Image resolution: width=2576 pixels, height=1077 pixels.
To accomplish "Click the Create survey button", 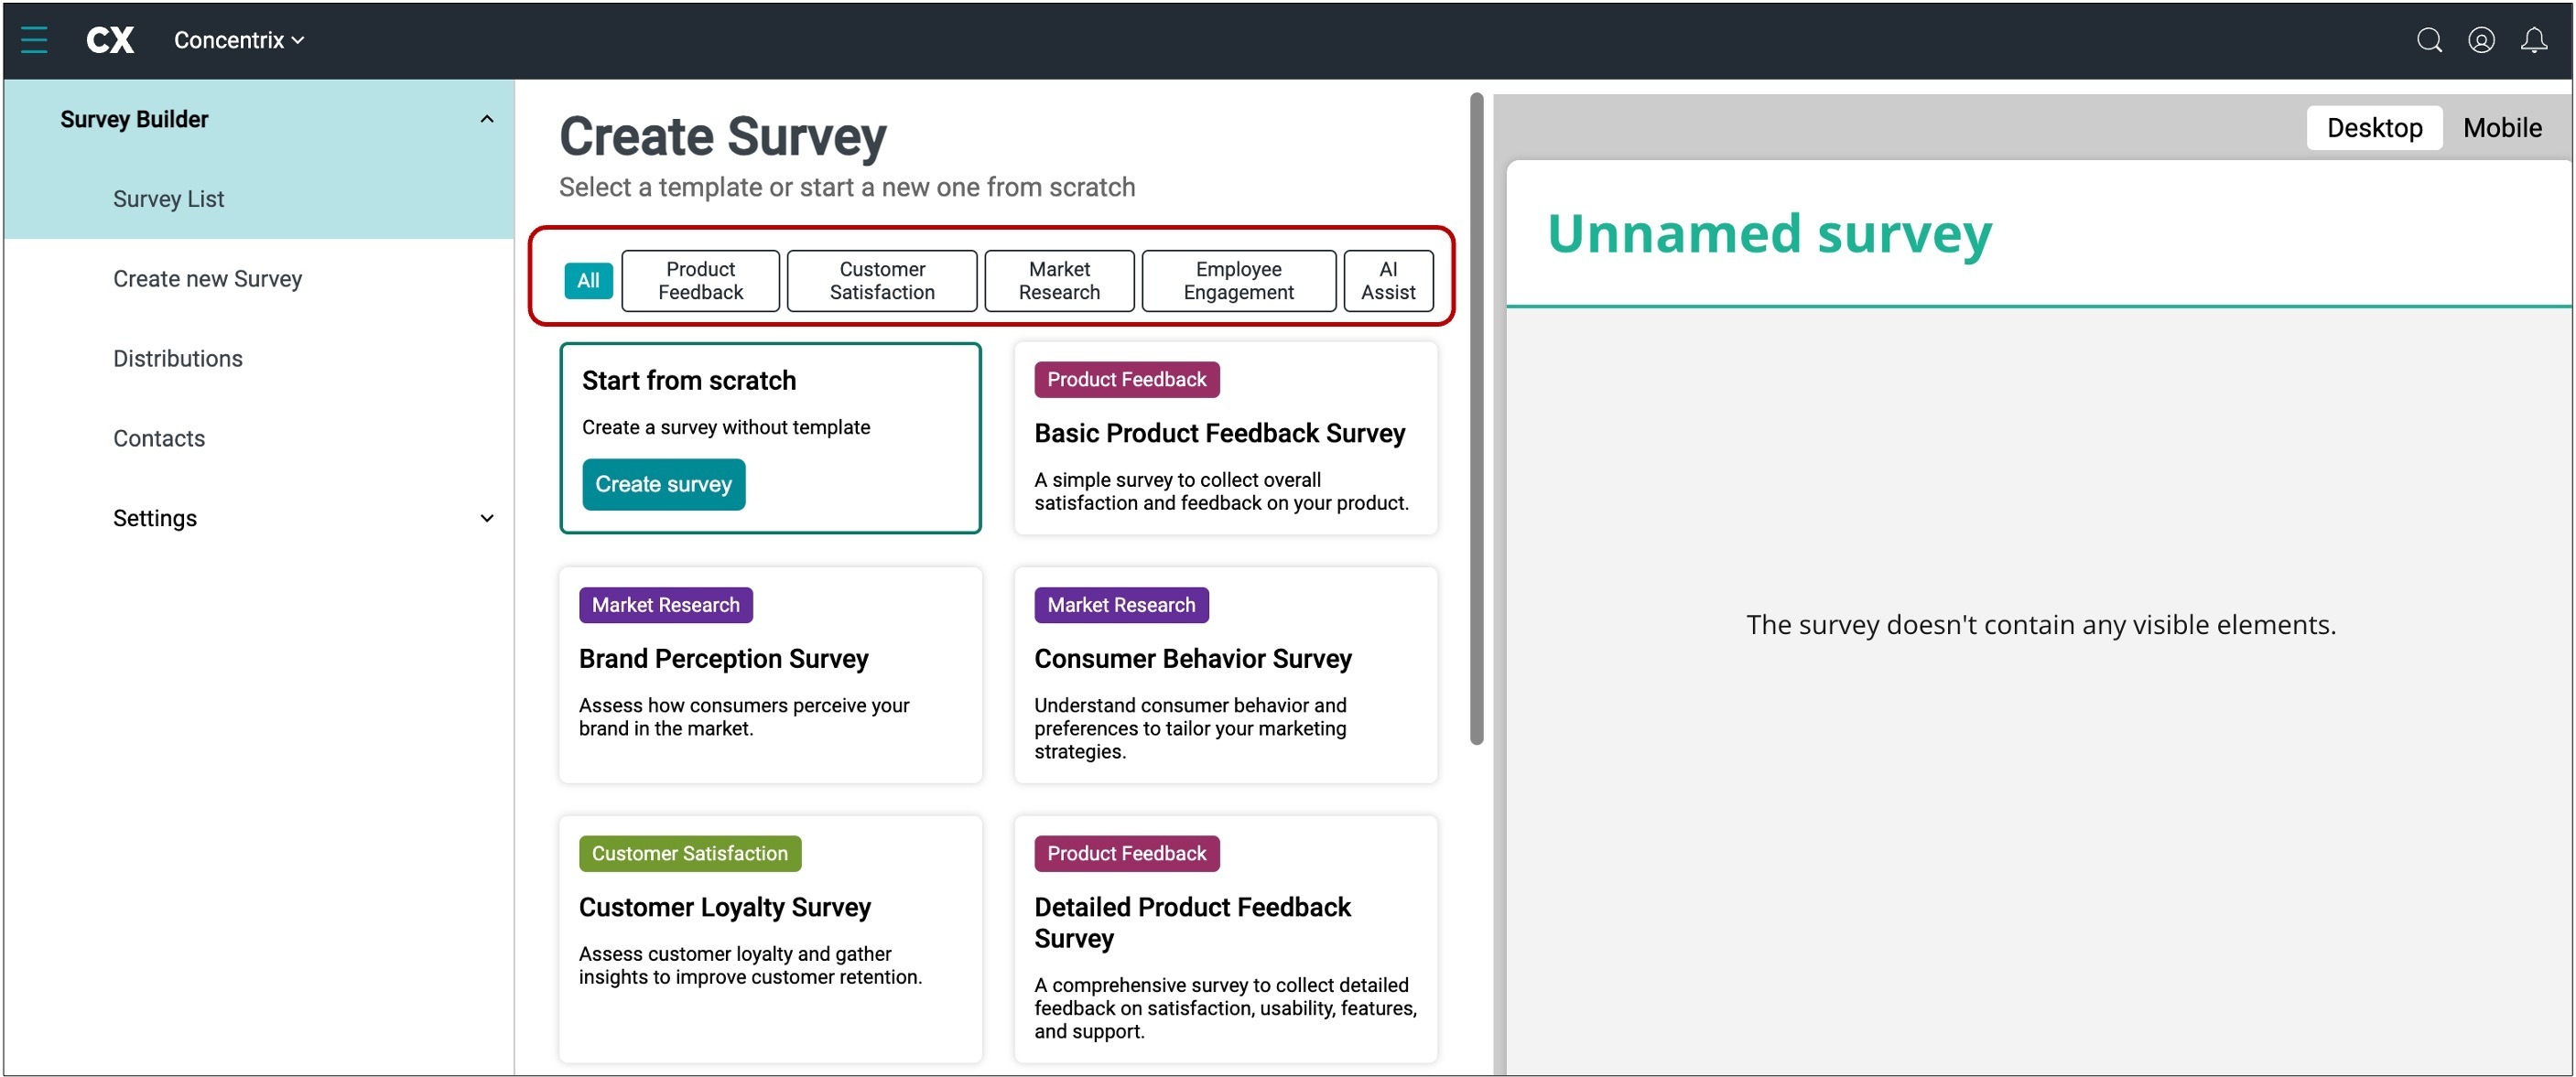I will (x=663, y=484).
